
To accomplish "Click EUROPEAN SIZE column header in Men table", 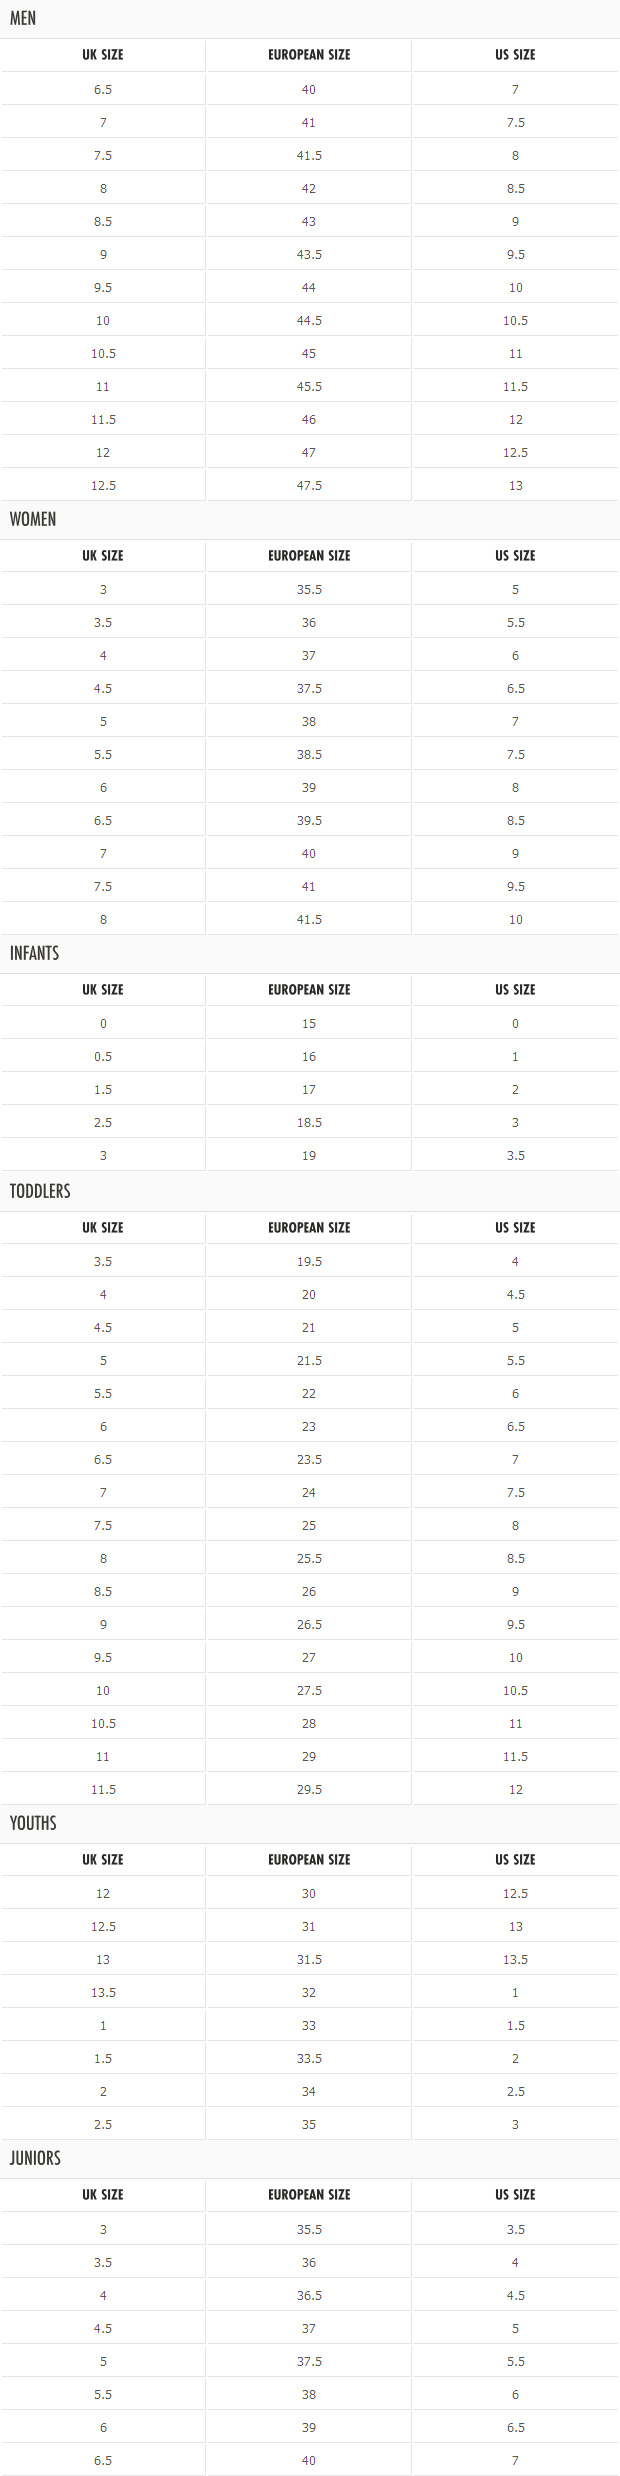I will [x=309, y=55].
